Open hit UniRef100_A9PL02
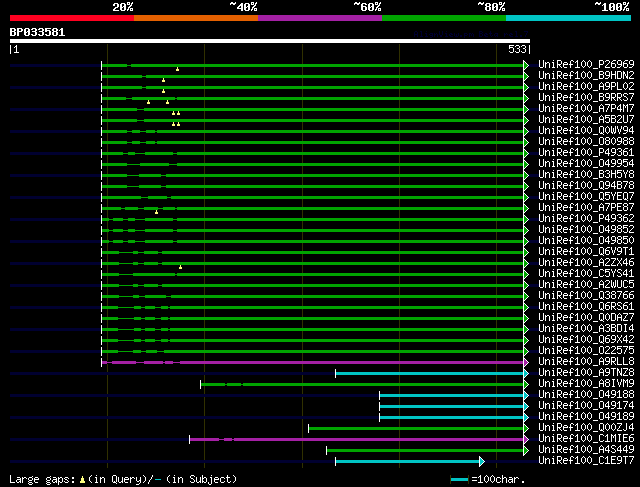 coord(586,86)
